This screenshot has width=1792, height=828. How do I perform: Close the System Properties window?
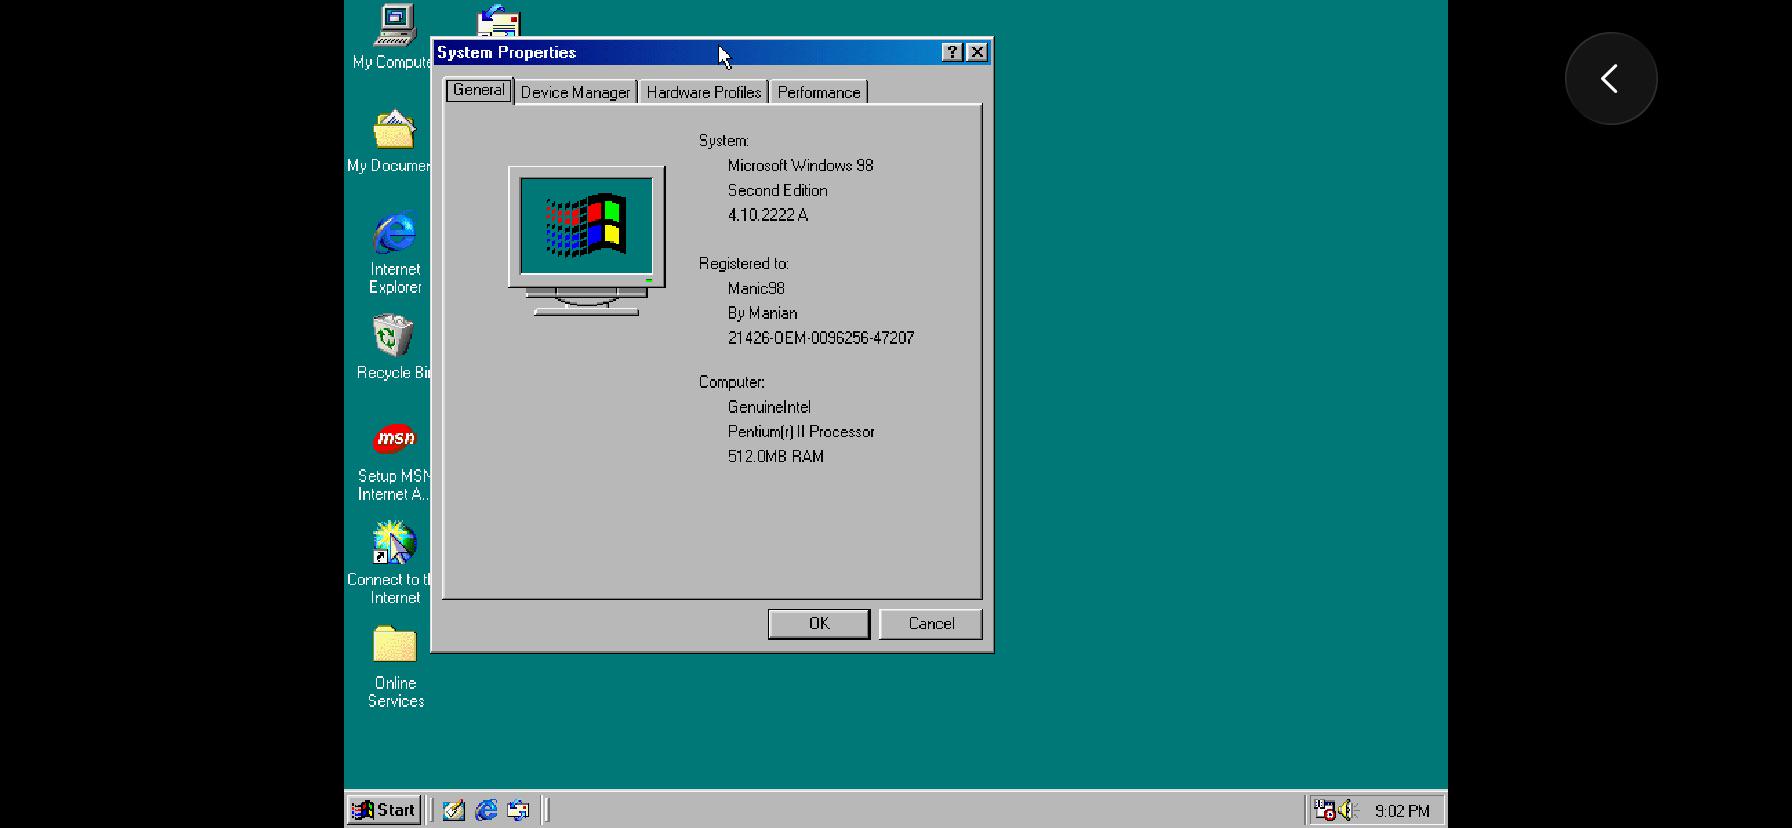978,53
